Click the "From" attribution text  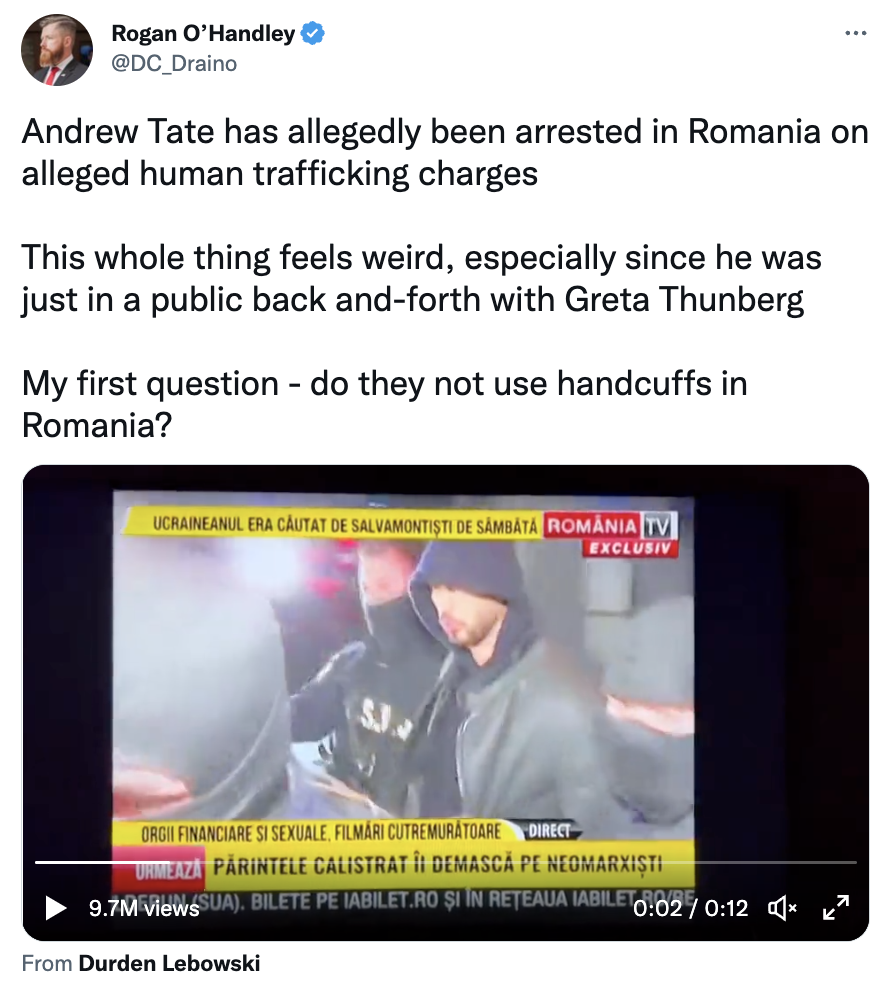(x=47, y=963)
